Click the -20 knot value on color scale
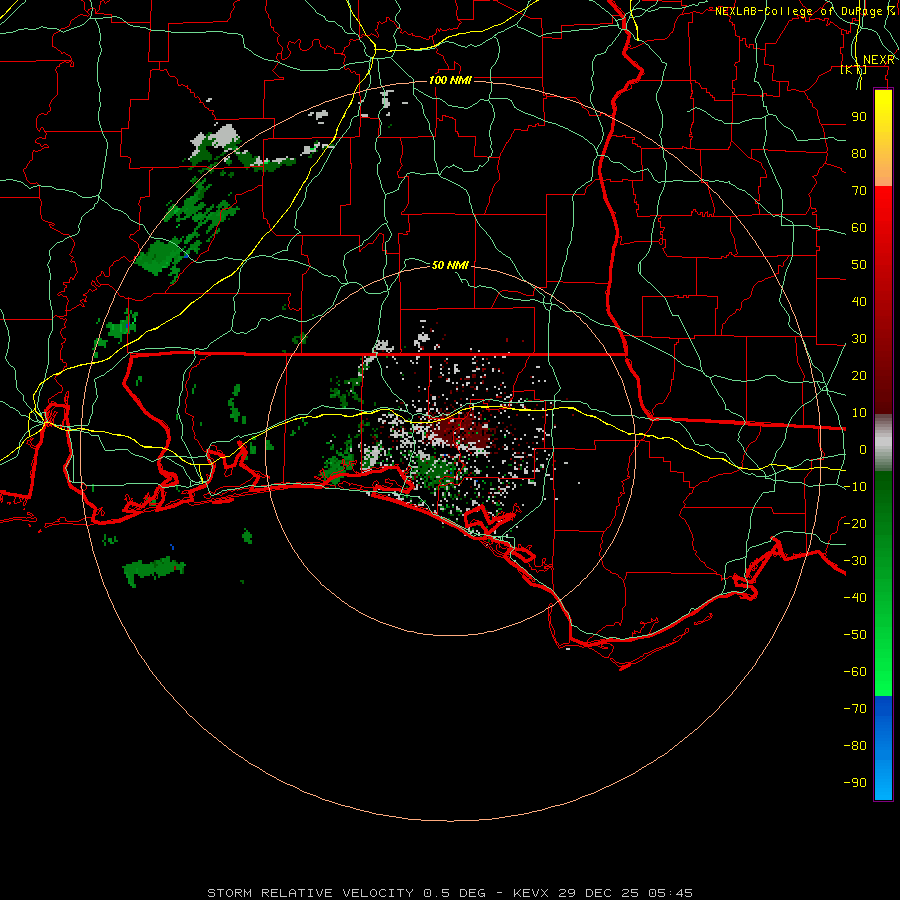The width and height of the screenshot is (900, 900). [855, 523]
